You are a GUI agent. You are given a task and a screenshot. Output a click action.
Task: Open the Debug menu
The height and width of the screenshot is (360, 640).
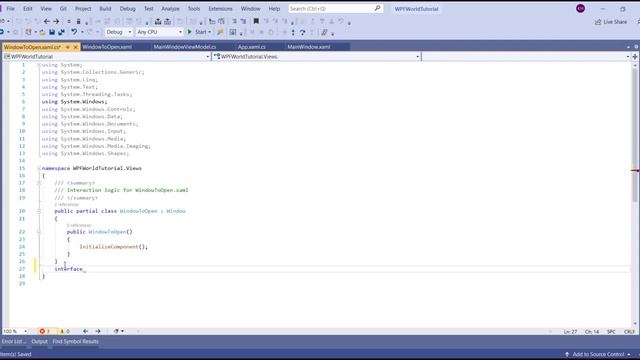pyautogui.click(x=127, y=9)
